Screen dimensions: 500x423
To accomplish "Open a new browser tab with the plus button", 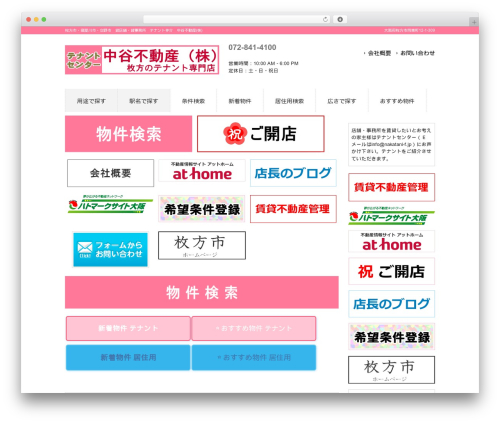I will (474, 22).
